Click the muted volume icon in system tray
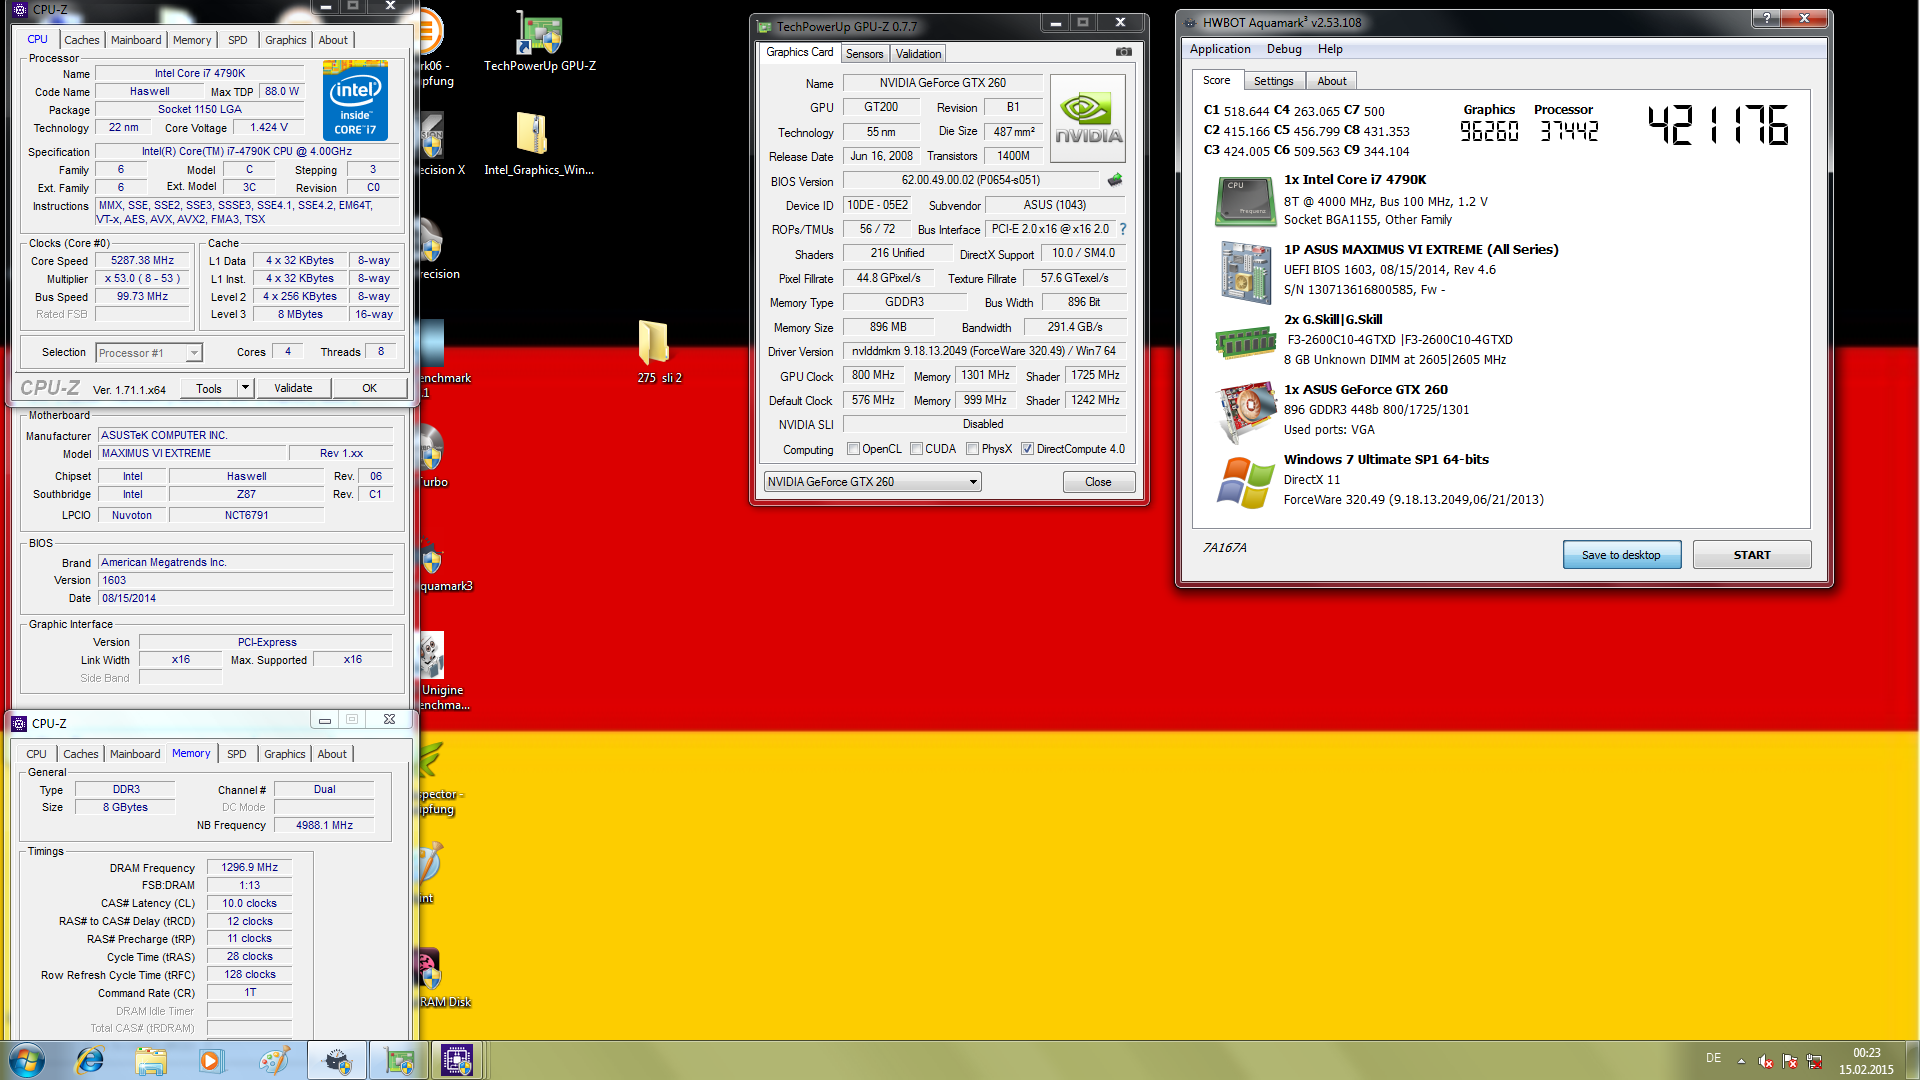1920x1080 pixels. click(x=1765, y=1061)
